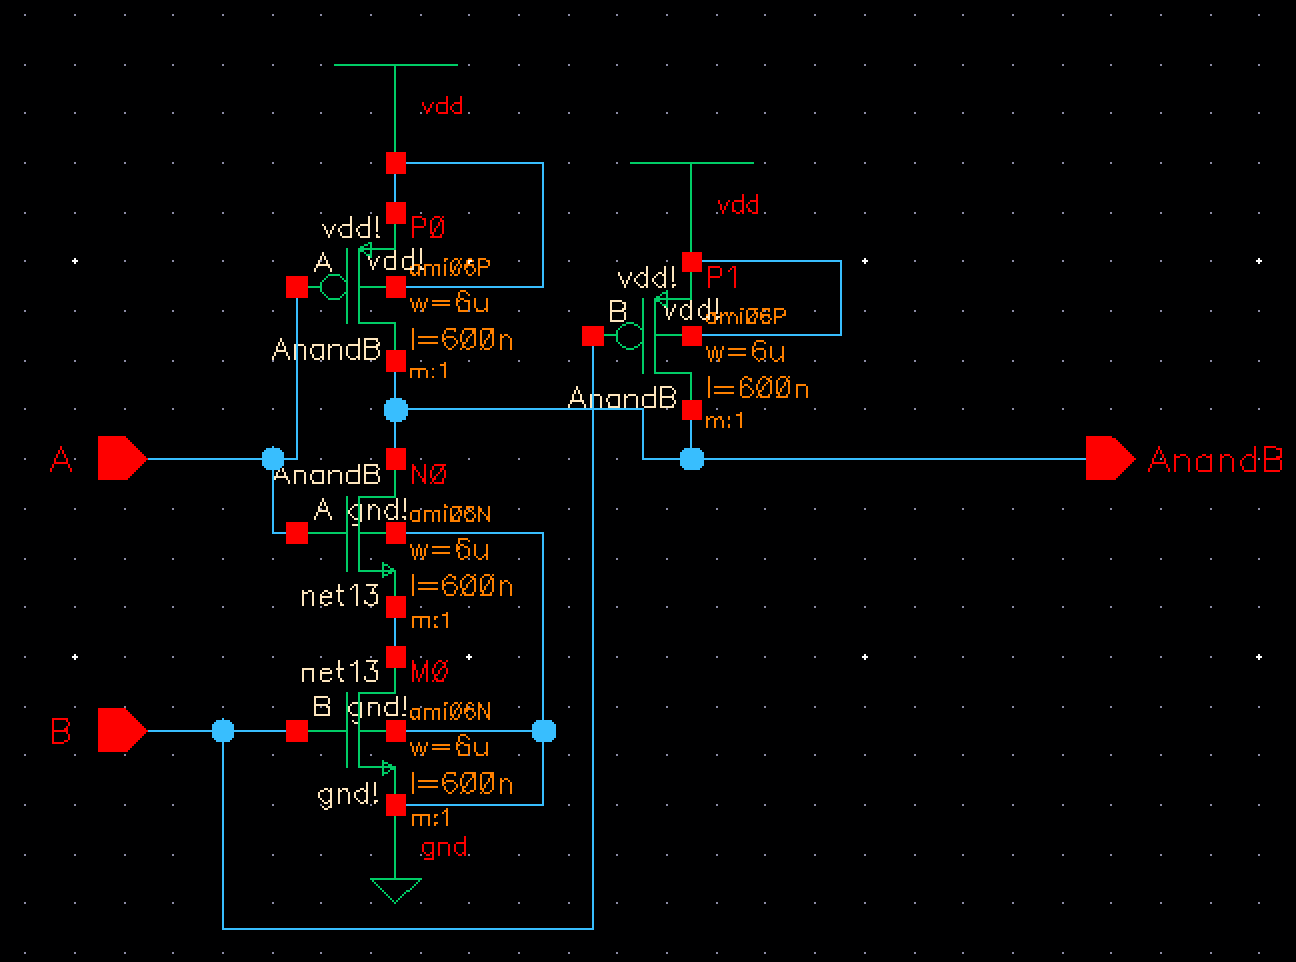
Task: Click the m:1 multiplier of P1
Action: coord(725,421)
